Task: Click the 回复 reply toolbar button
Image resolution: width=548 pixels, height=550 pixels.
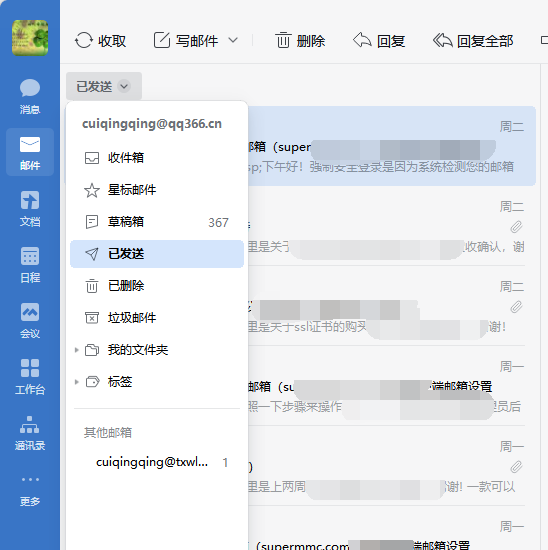Action: tap(379, 41)
